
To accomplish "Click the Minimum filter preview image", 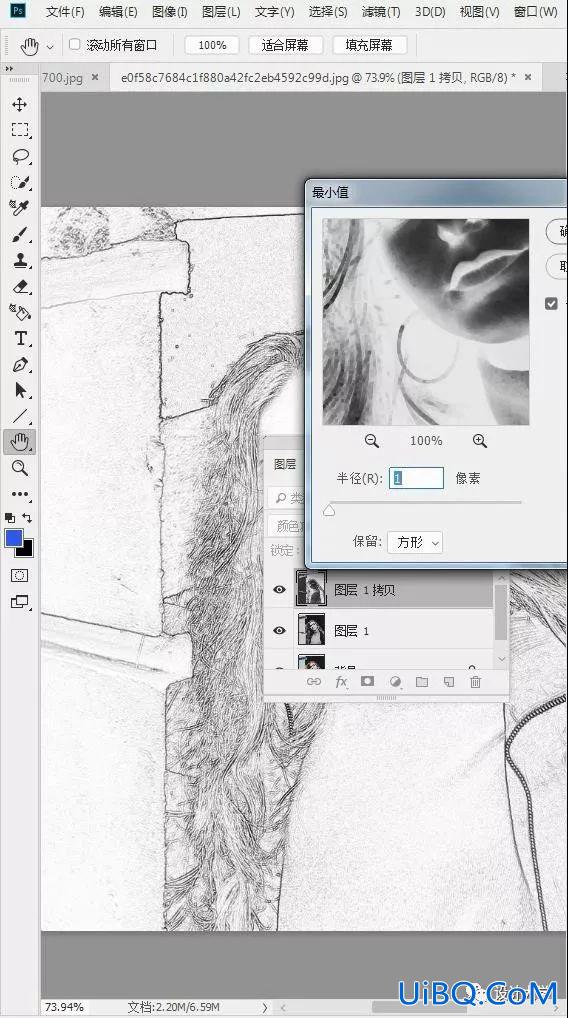I will pyautogui.click(x=426, y=322).
